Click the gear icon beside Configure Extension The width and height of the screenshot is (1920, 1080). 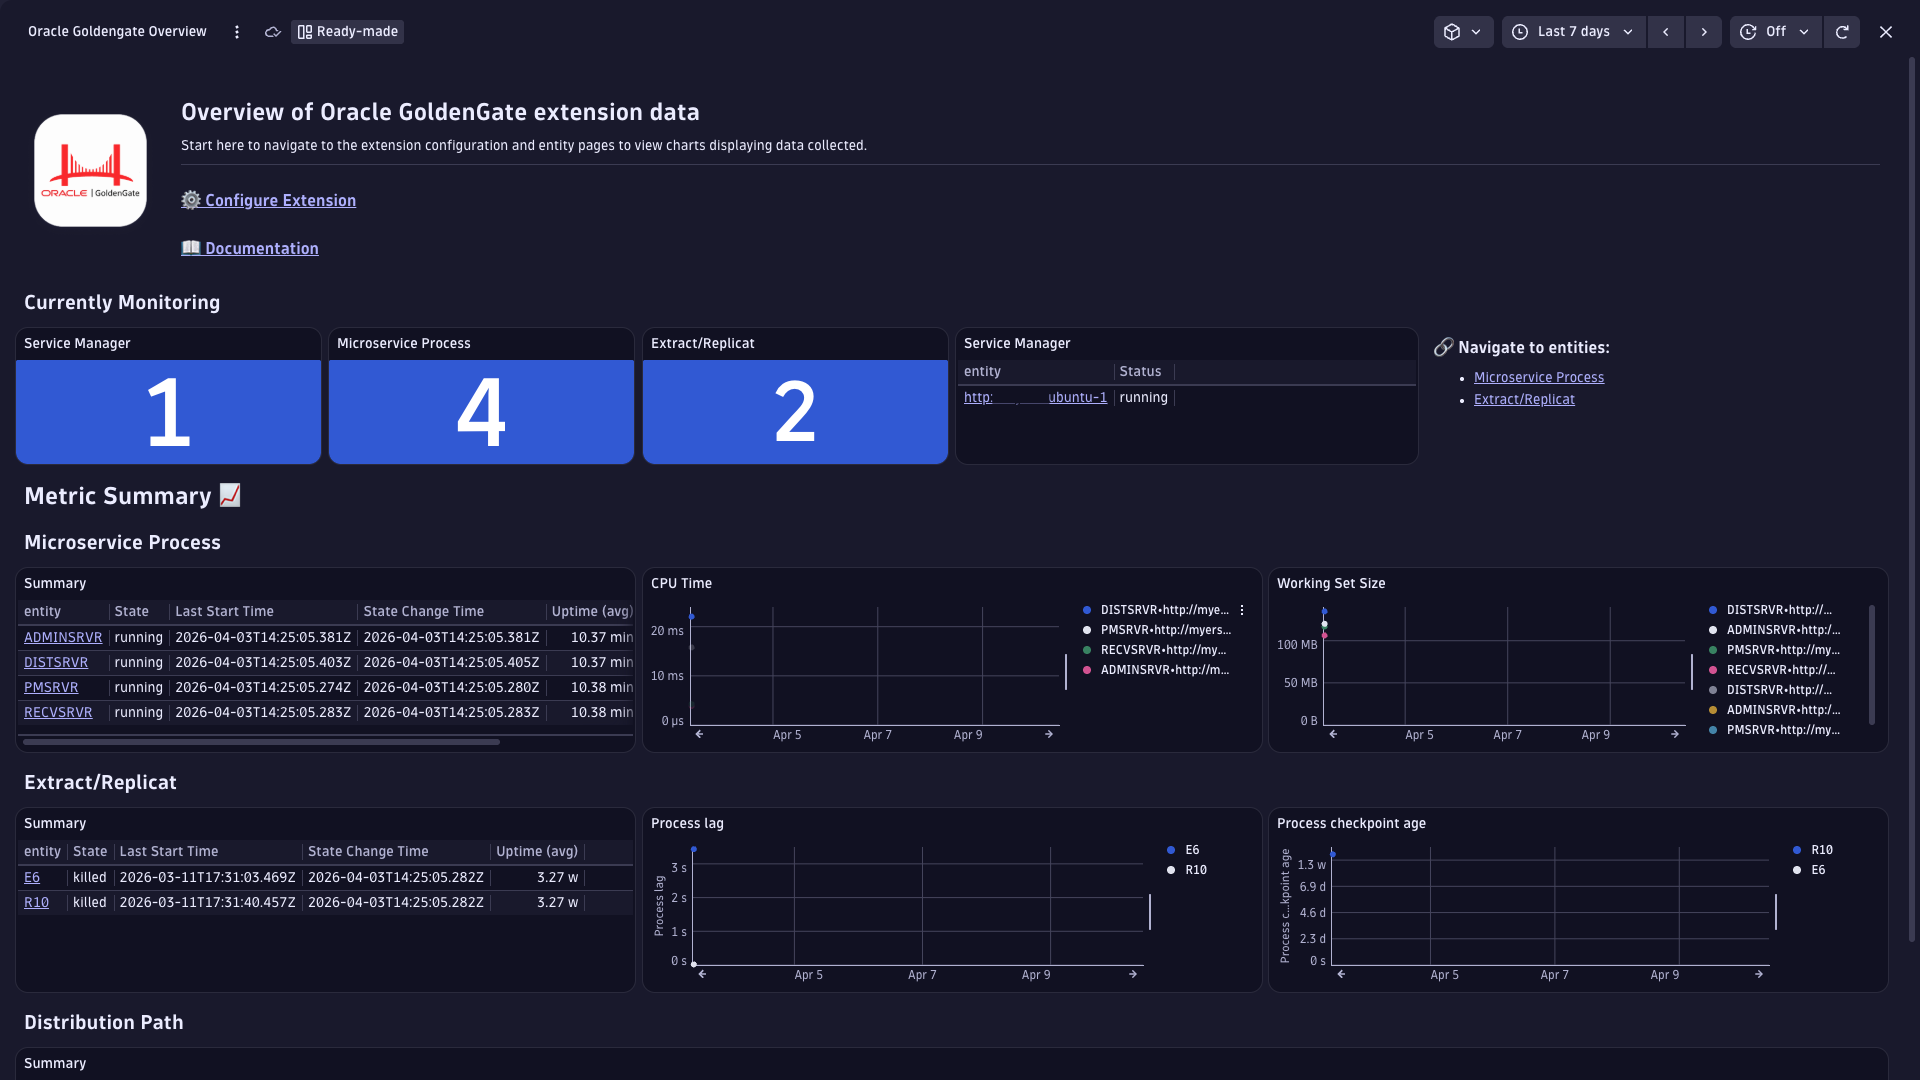pyautogui.click(x=191, y=200)
